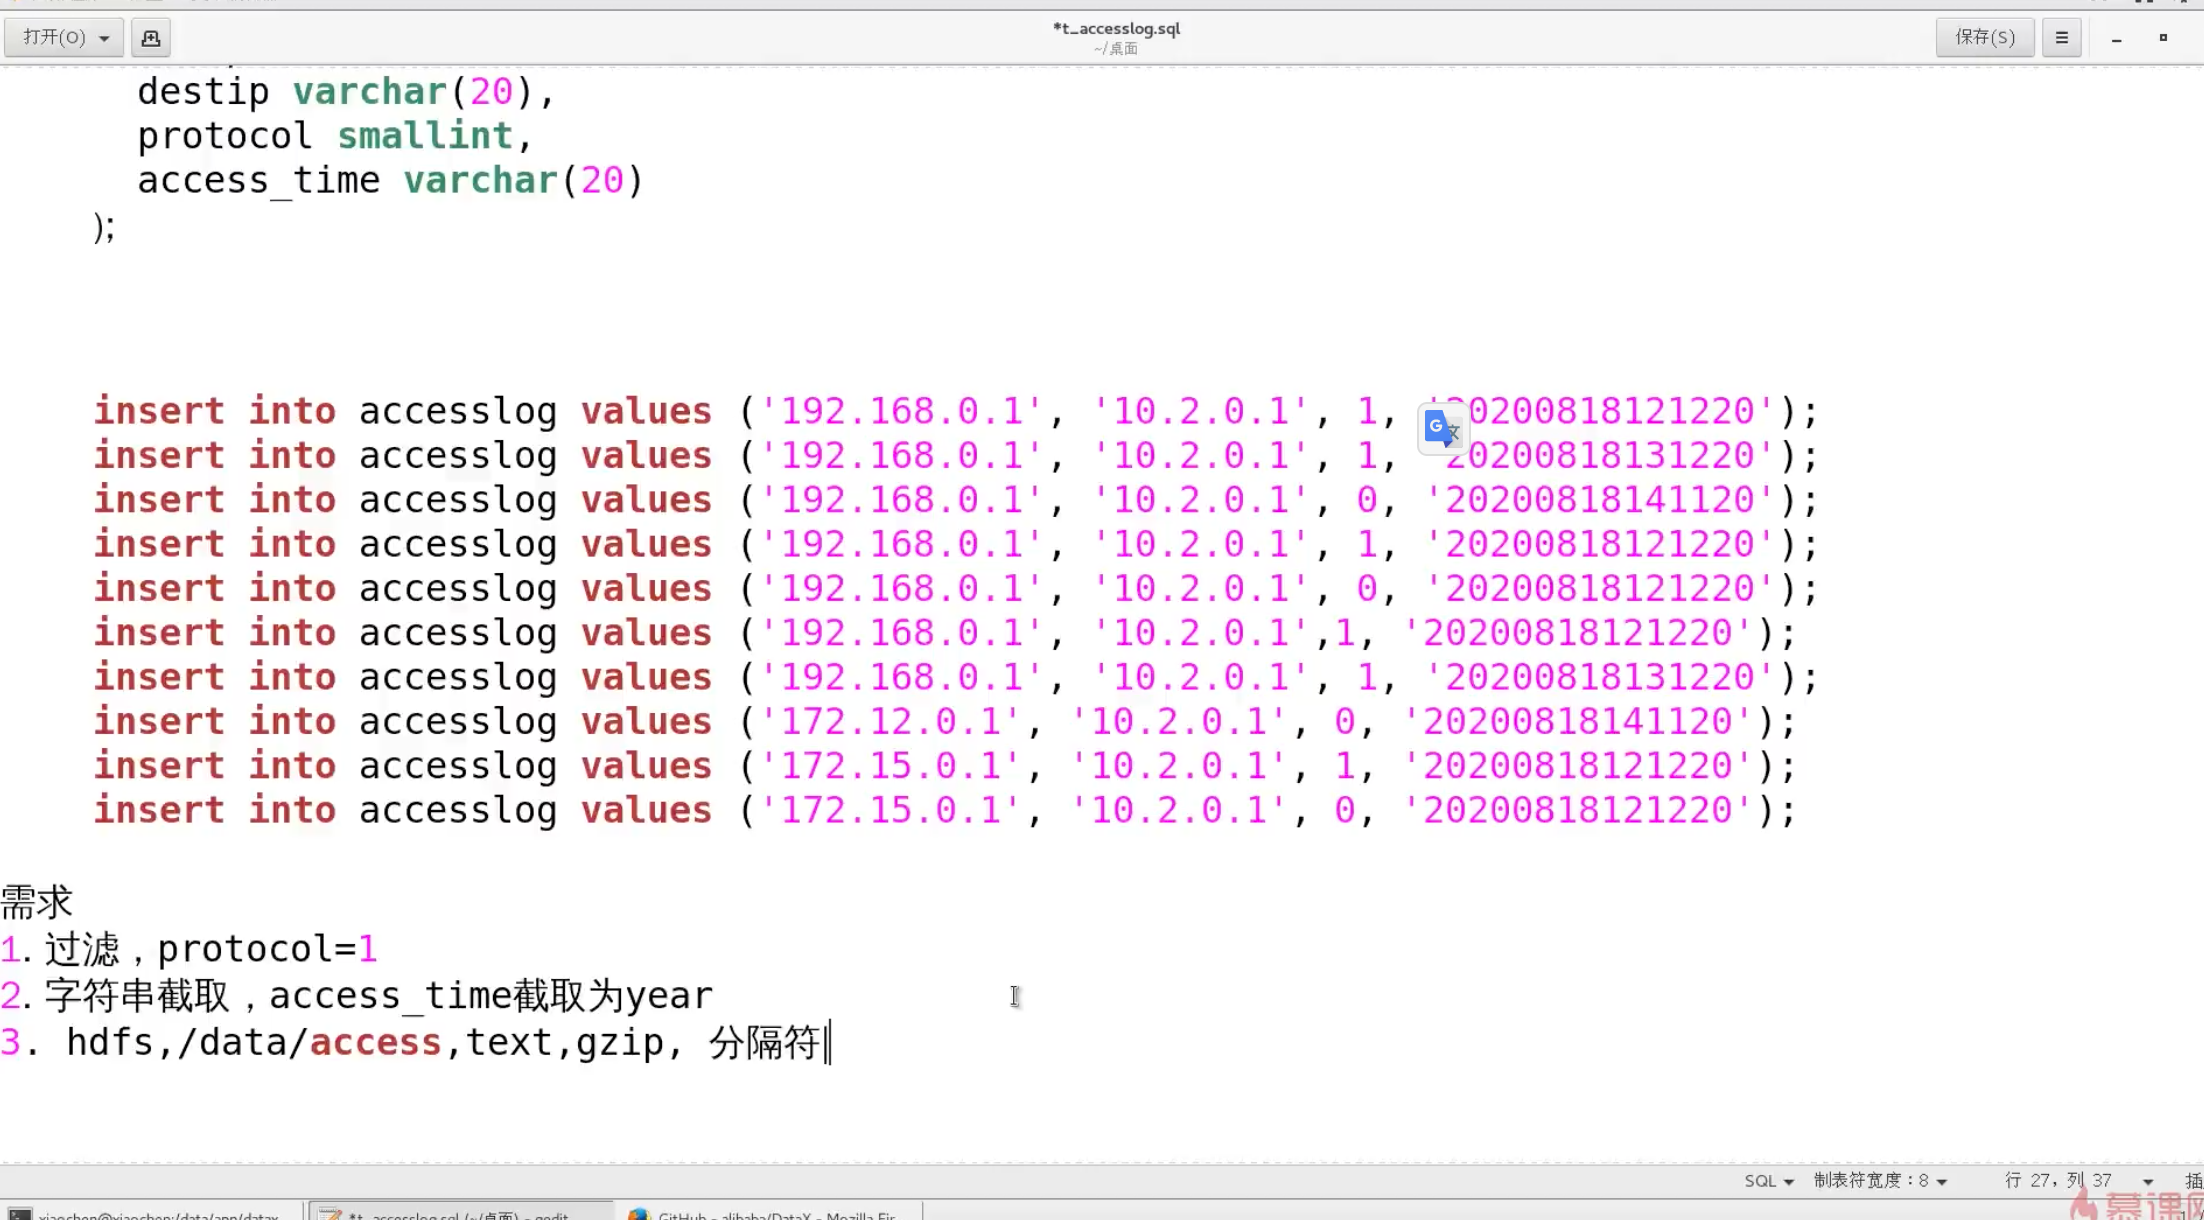Image resolution: width=2204 pixels, height=1220 pixels.
Task: Click on the 需求 heading text
Action: click(x=37, y=902)
